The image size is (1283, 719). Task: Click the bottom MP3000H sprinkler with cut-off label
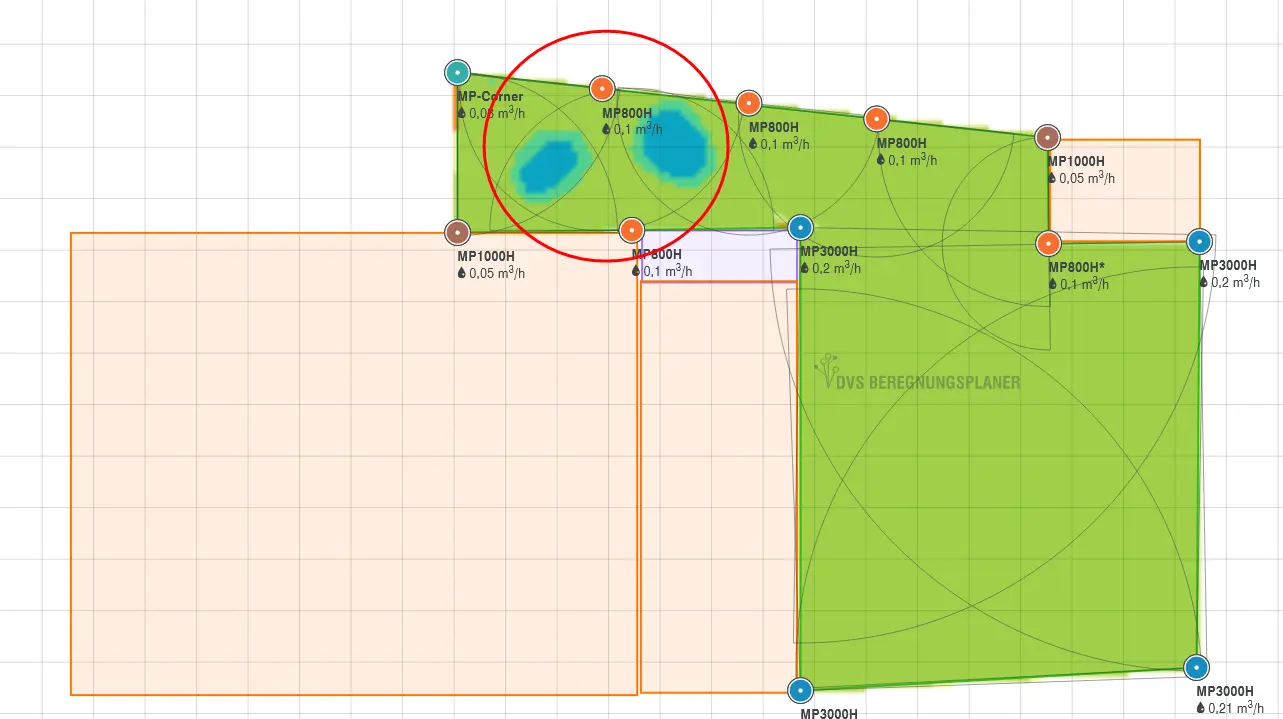[800, 690]
